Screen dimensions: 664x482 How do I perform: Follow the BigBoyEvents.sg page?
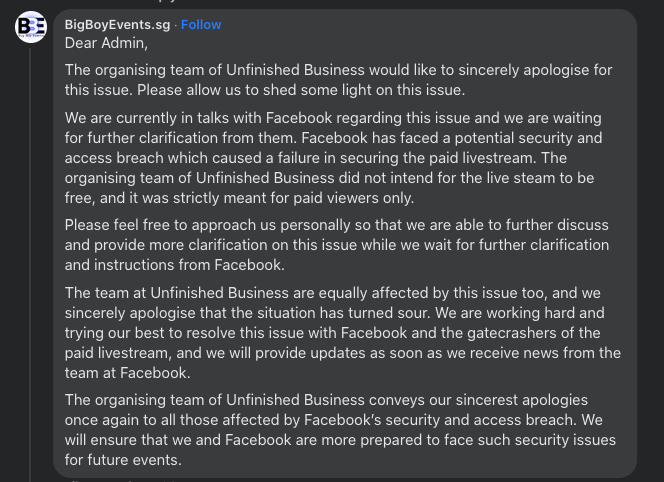[201, 25]
